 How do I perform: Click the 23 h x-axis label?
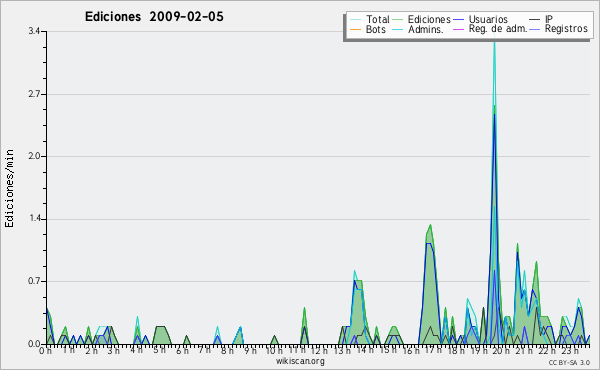click(570, 350)
